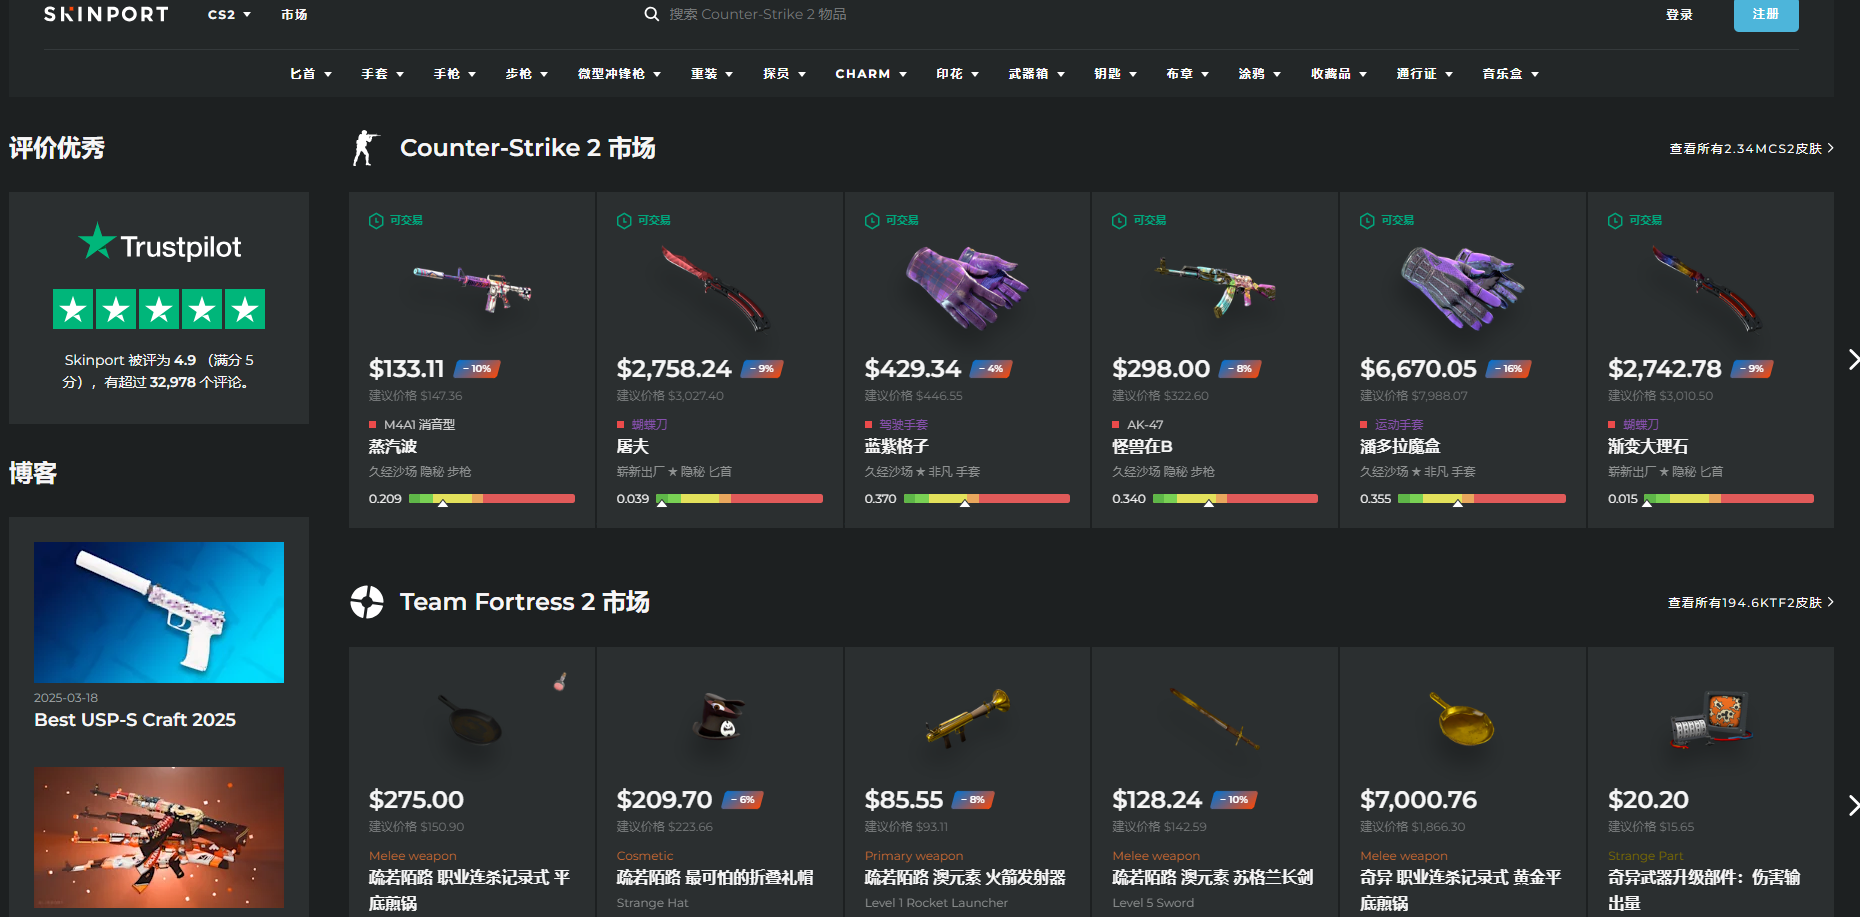Open the Best USP-S Craft 2025 blog thumbnail
Screen dimensions: 1860x917
click(159, 612)
